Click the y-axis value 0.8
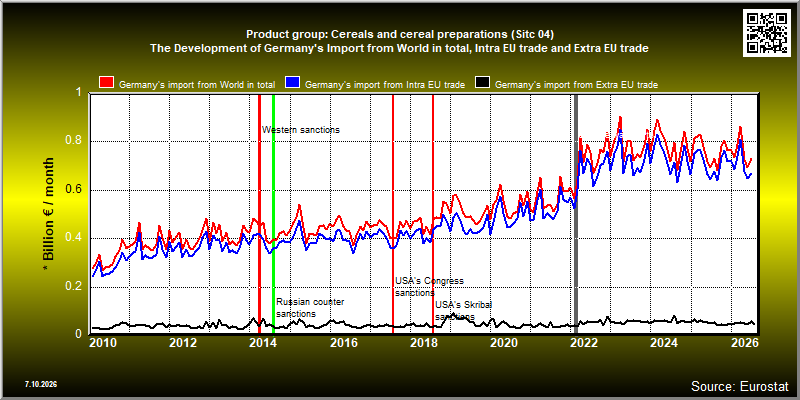The width and height of the screenshot is (800, 400). point(74,141)
